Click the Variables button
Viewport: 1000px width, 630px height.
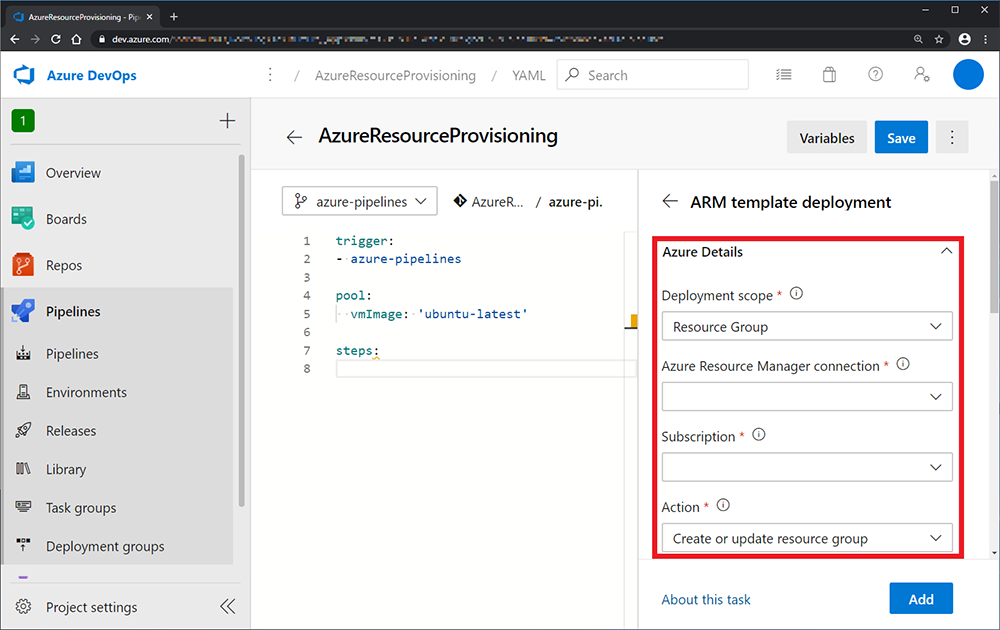point(827,137)
